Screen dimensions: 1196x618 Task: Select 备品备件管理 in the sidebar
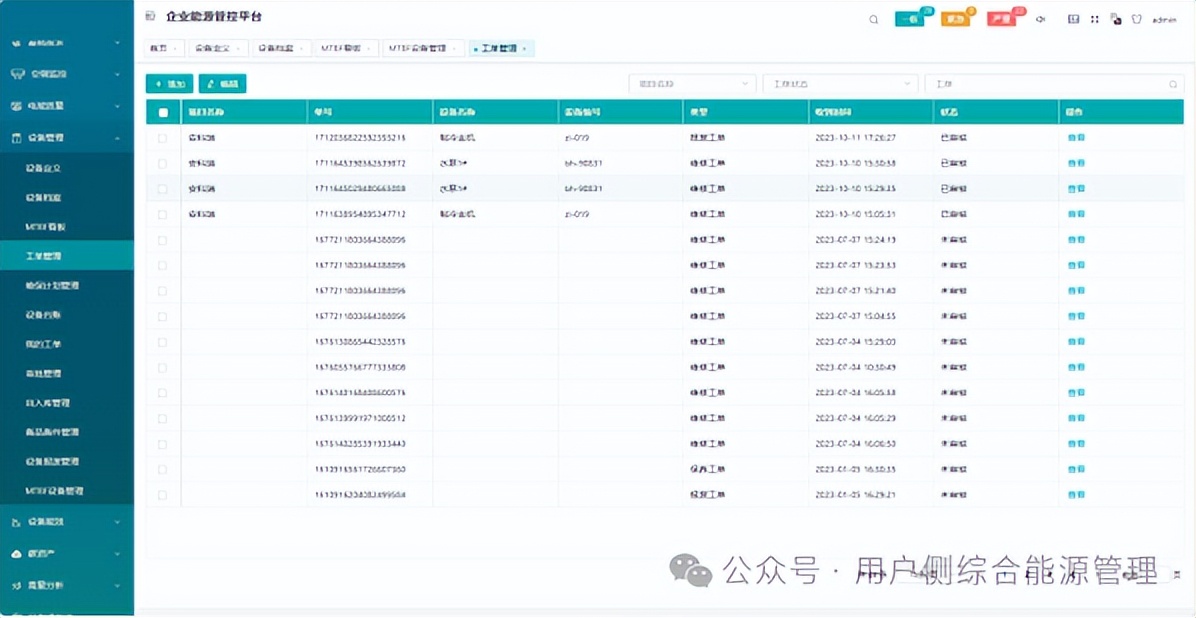(x=66, y=432)
